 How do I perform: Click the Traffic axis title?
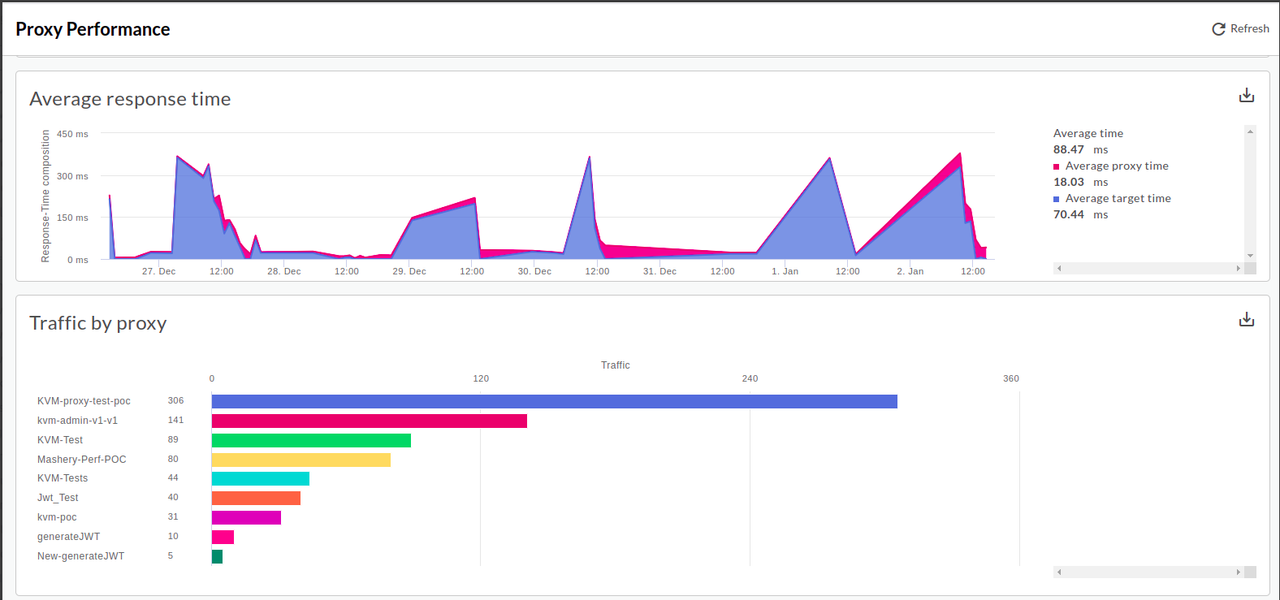615,365
